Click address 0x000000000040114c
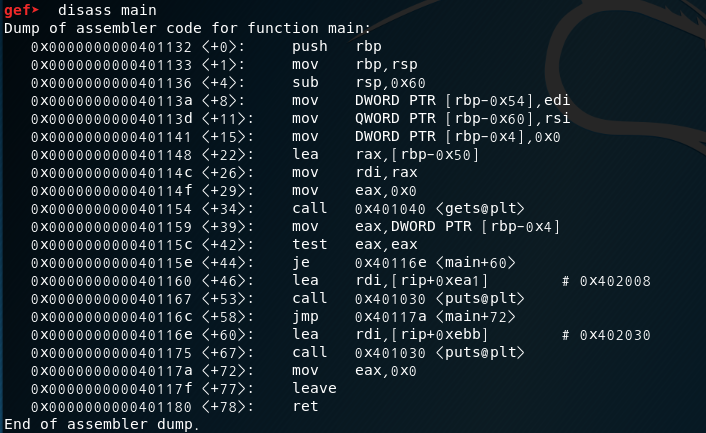 [111, 173]
